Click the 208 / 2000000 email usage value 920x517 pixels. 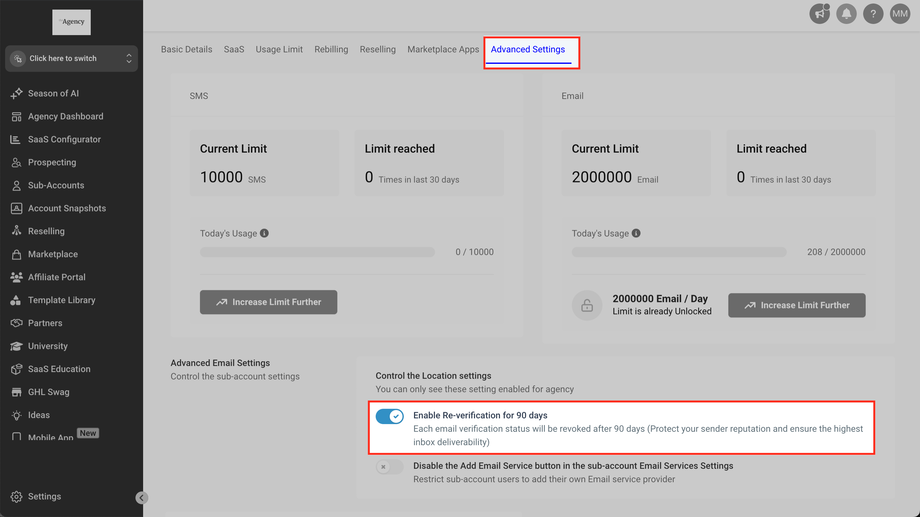836,252
